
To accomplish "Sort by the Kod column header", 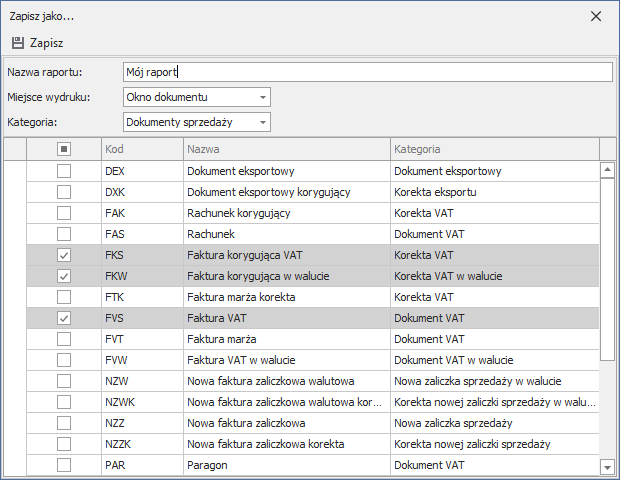I will pos(142,149).
